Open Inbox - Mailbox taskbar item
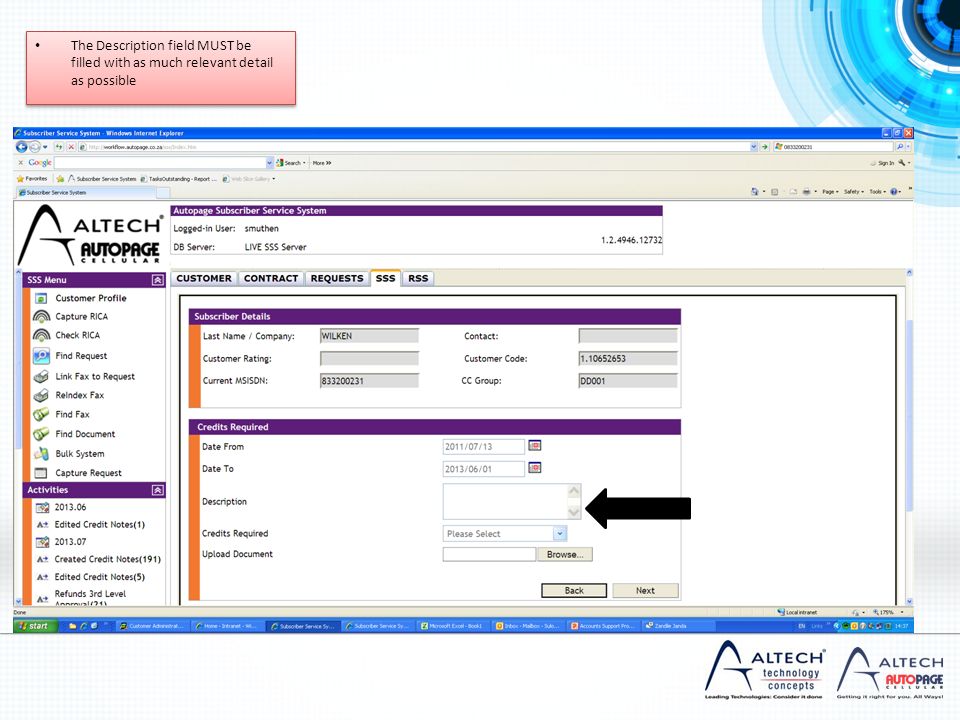The image size is (960, 720). tap(528, 626)
